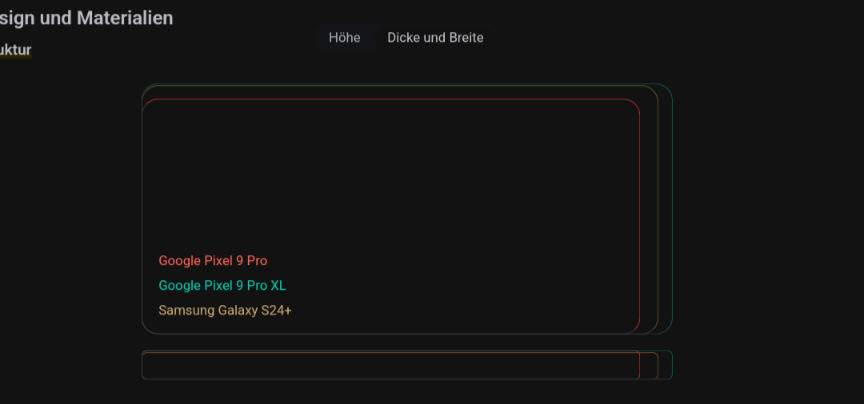Click the bottom-right corner of the red phone outline
Screen dimensions: 864x404
[x=635, y=329]
